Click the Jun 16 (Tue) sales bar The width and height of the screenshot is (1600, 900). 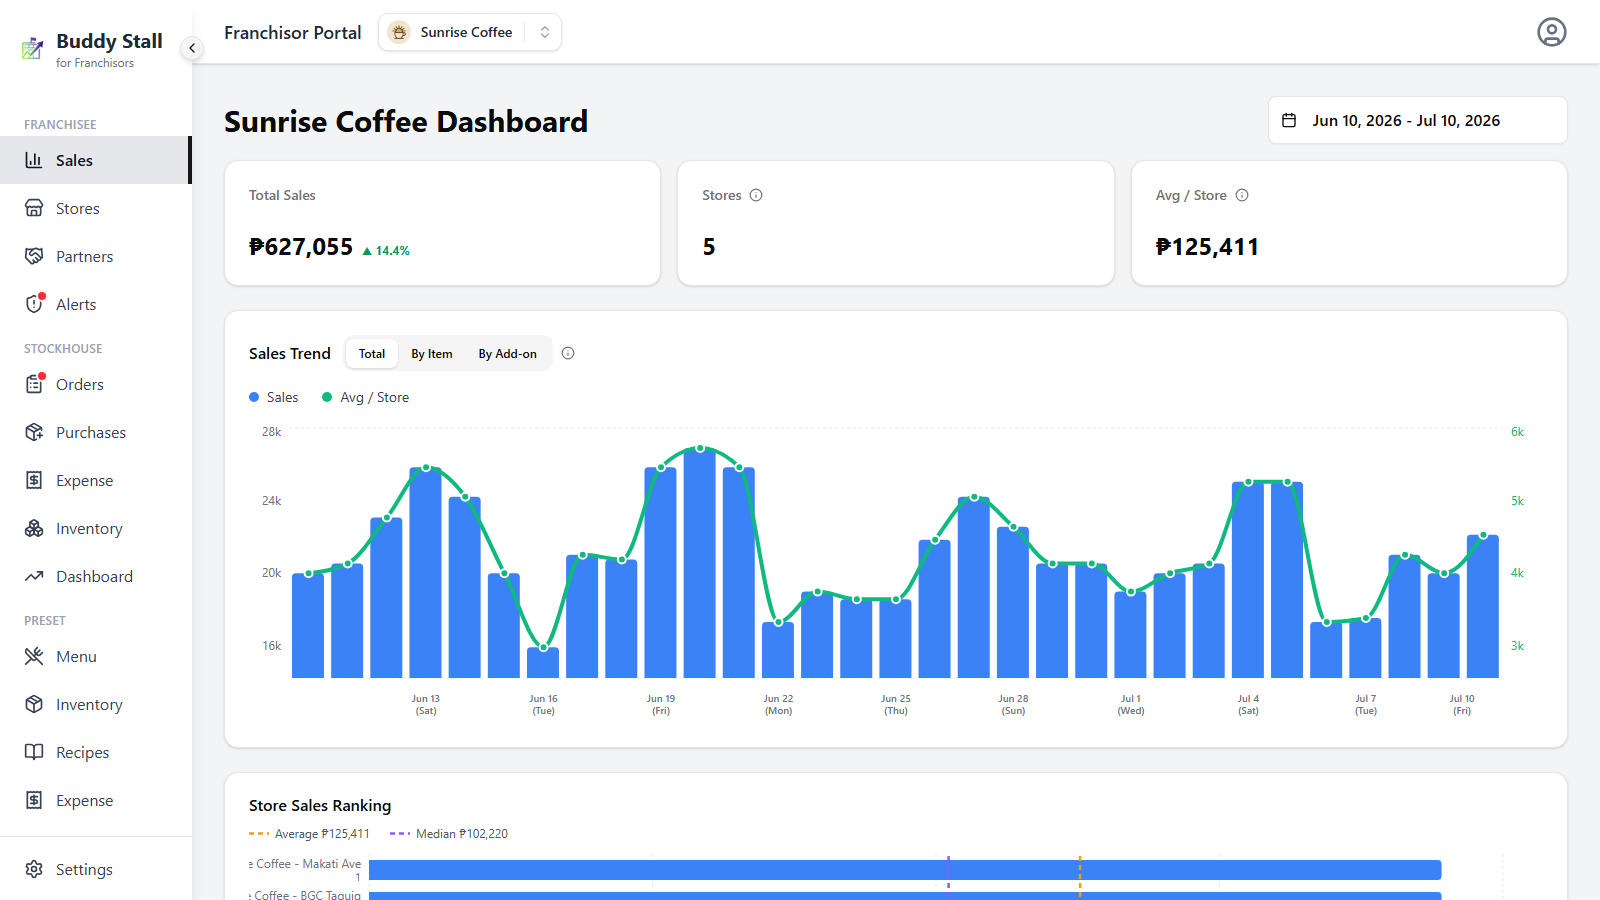[543, 662]
